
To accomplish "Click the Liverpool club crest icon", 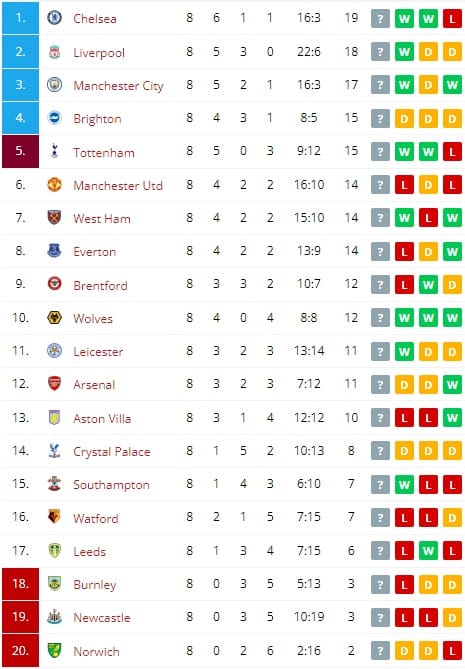I will (x=54, y=52).
